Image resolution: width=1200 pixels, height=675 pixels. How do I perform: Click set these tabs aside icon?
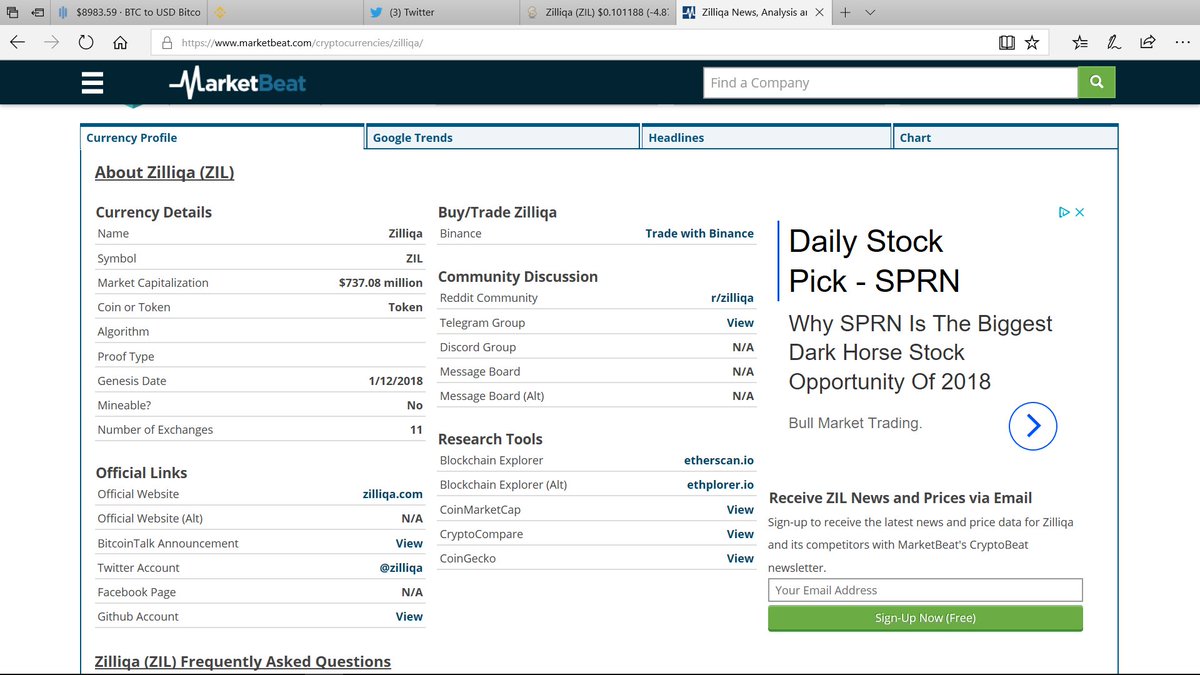37,12
